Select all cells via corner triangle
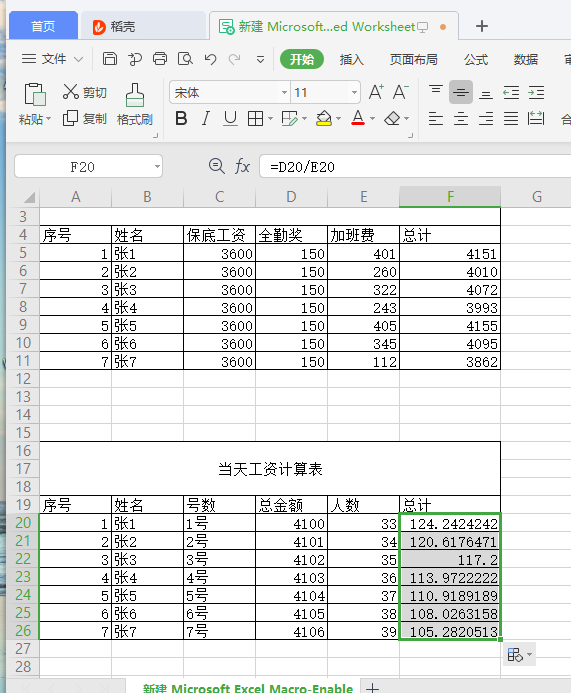Viewport: 571px width, 693px height. (x=29, y=197)
